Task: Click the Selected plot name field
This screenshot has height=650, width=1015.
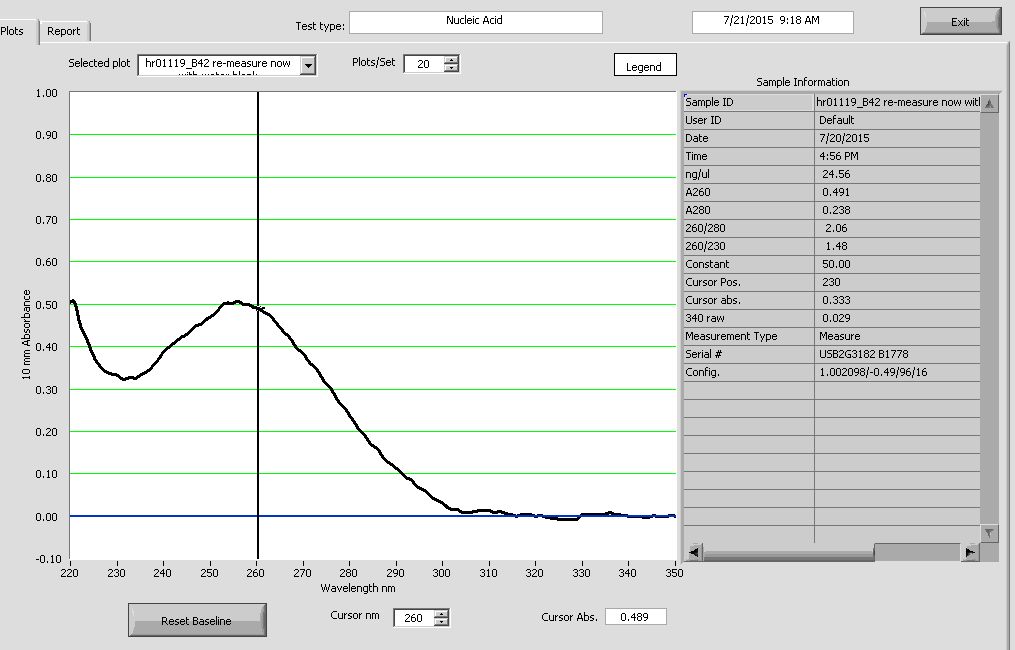Action: [x=218, y=64]
